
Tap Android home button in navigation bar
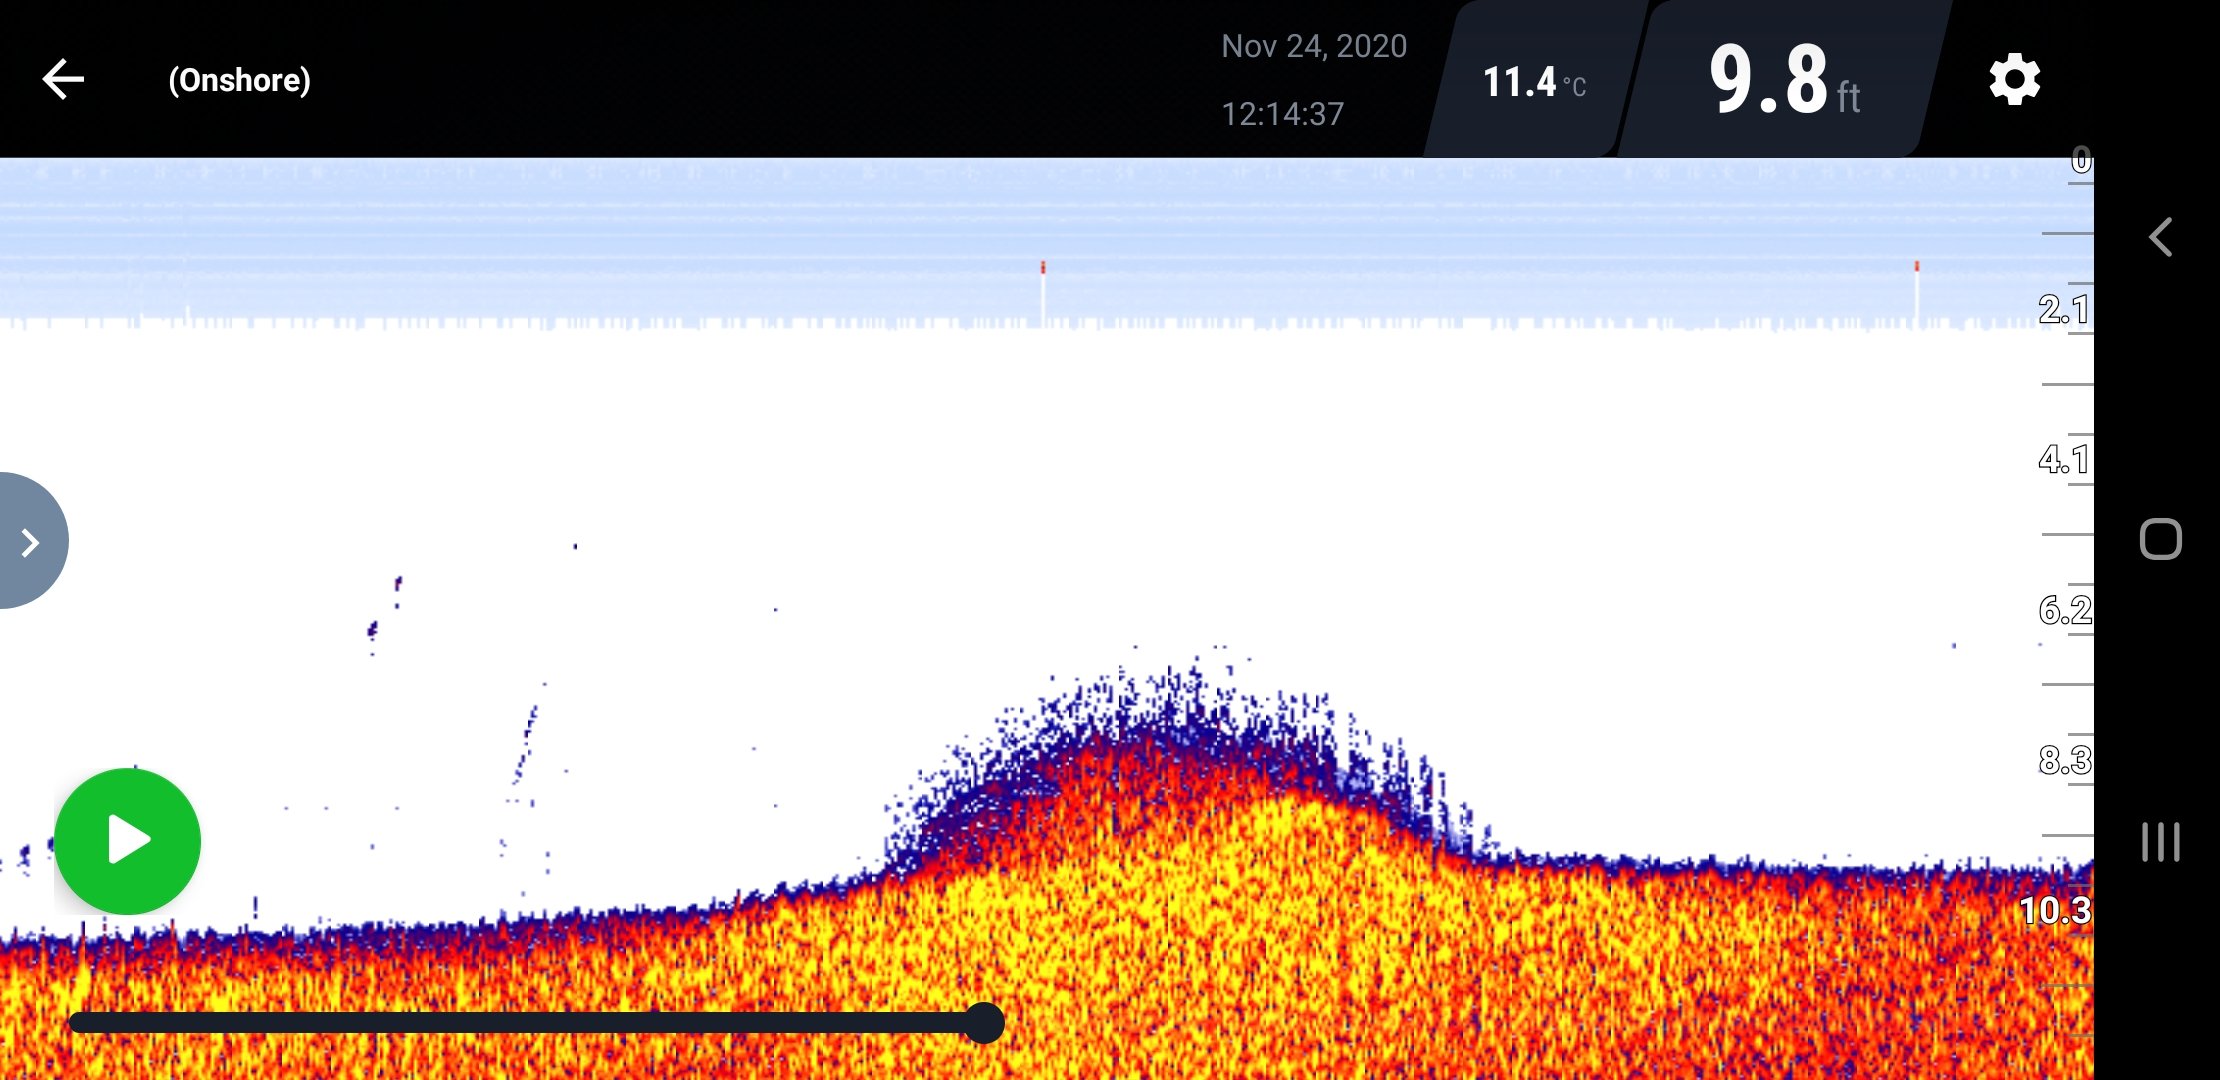point(2161,540)
